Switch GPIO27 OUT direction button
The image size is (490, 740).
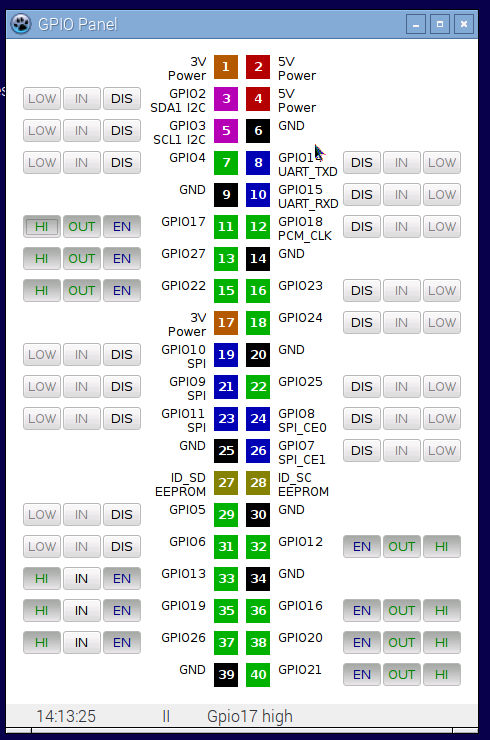(82, 259)
